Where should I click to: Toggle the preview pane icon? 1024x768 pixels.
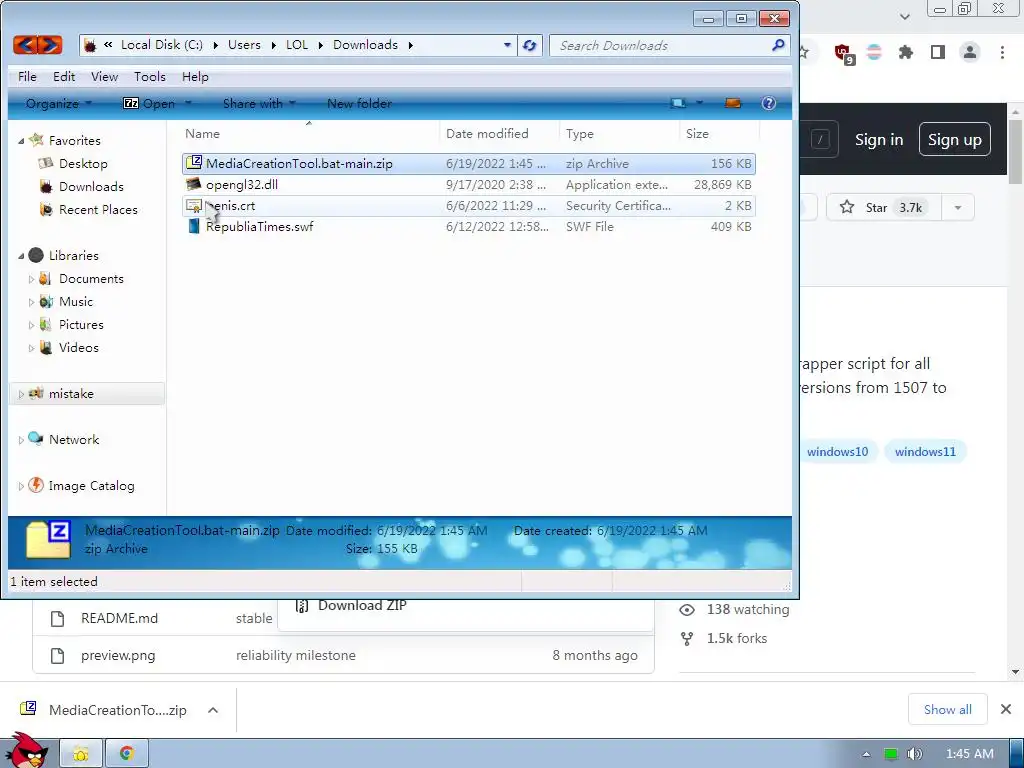tap(733, 103)
